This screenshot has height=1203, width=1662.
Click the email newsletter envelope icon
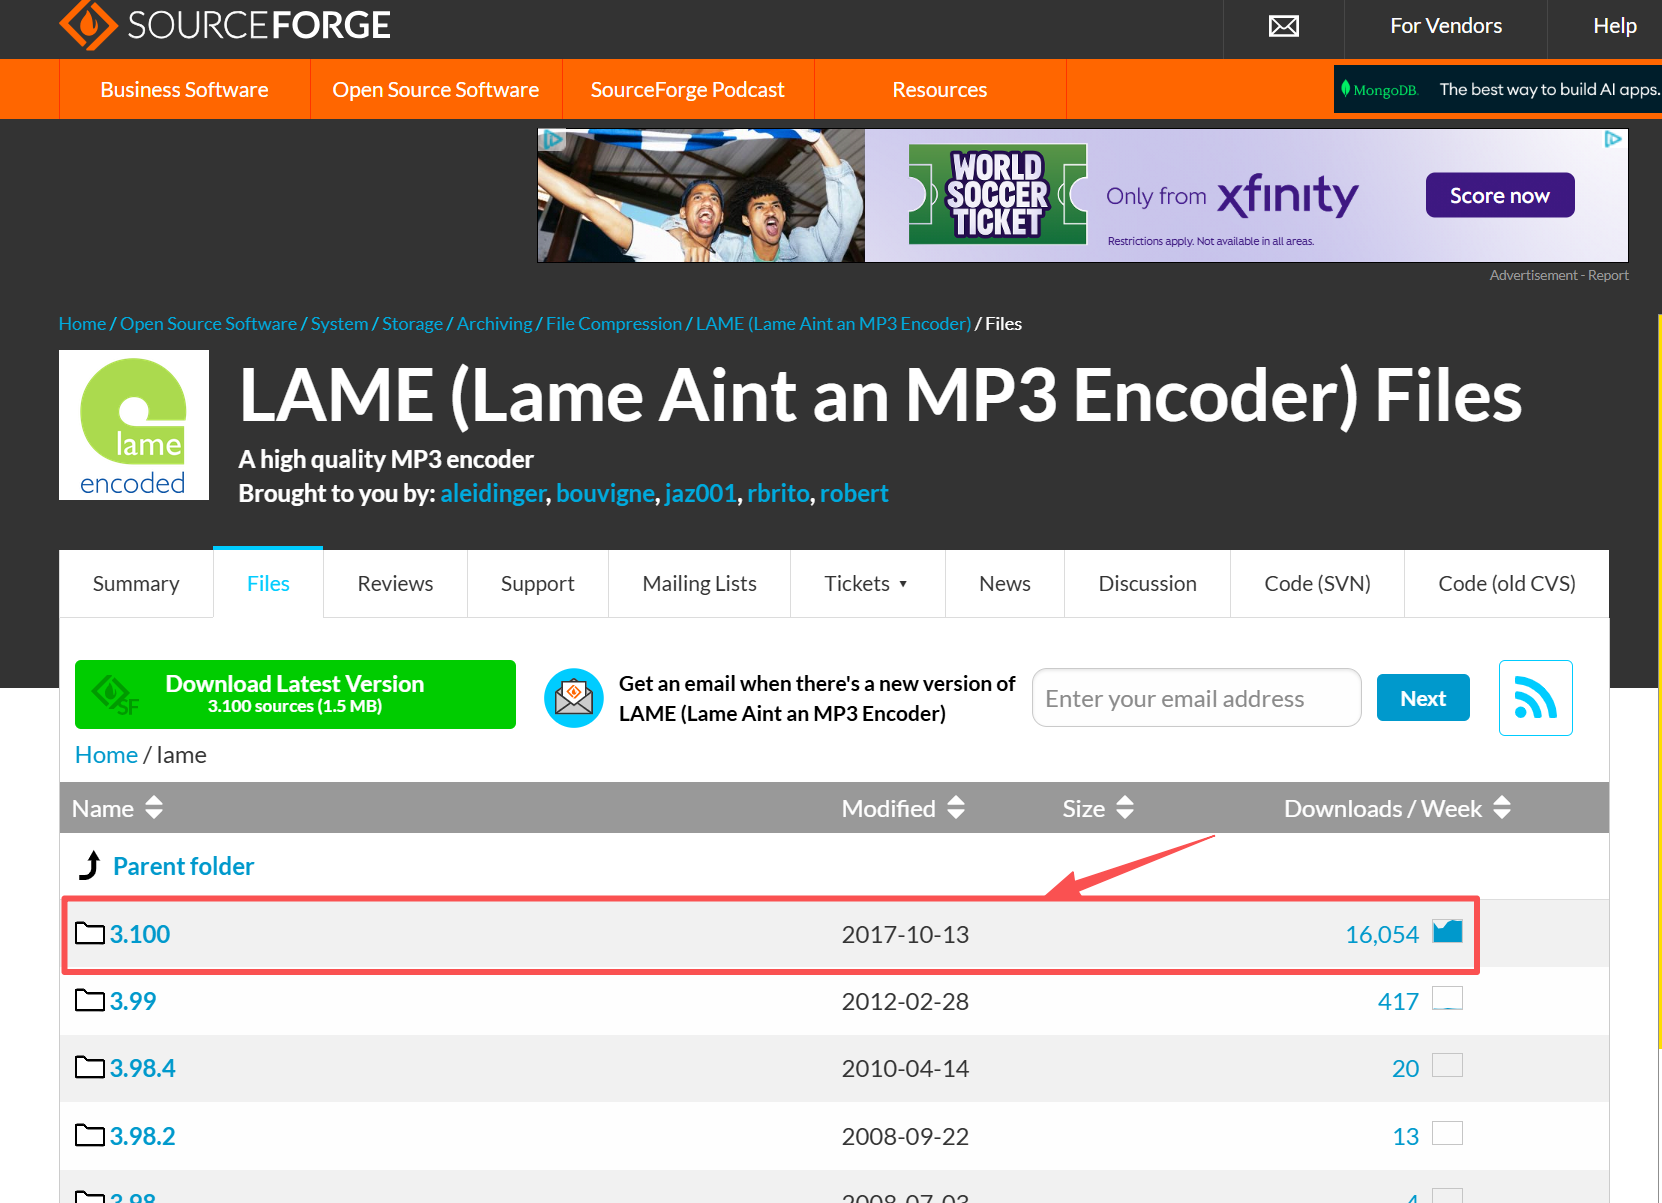coord(574,698)
